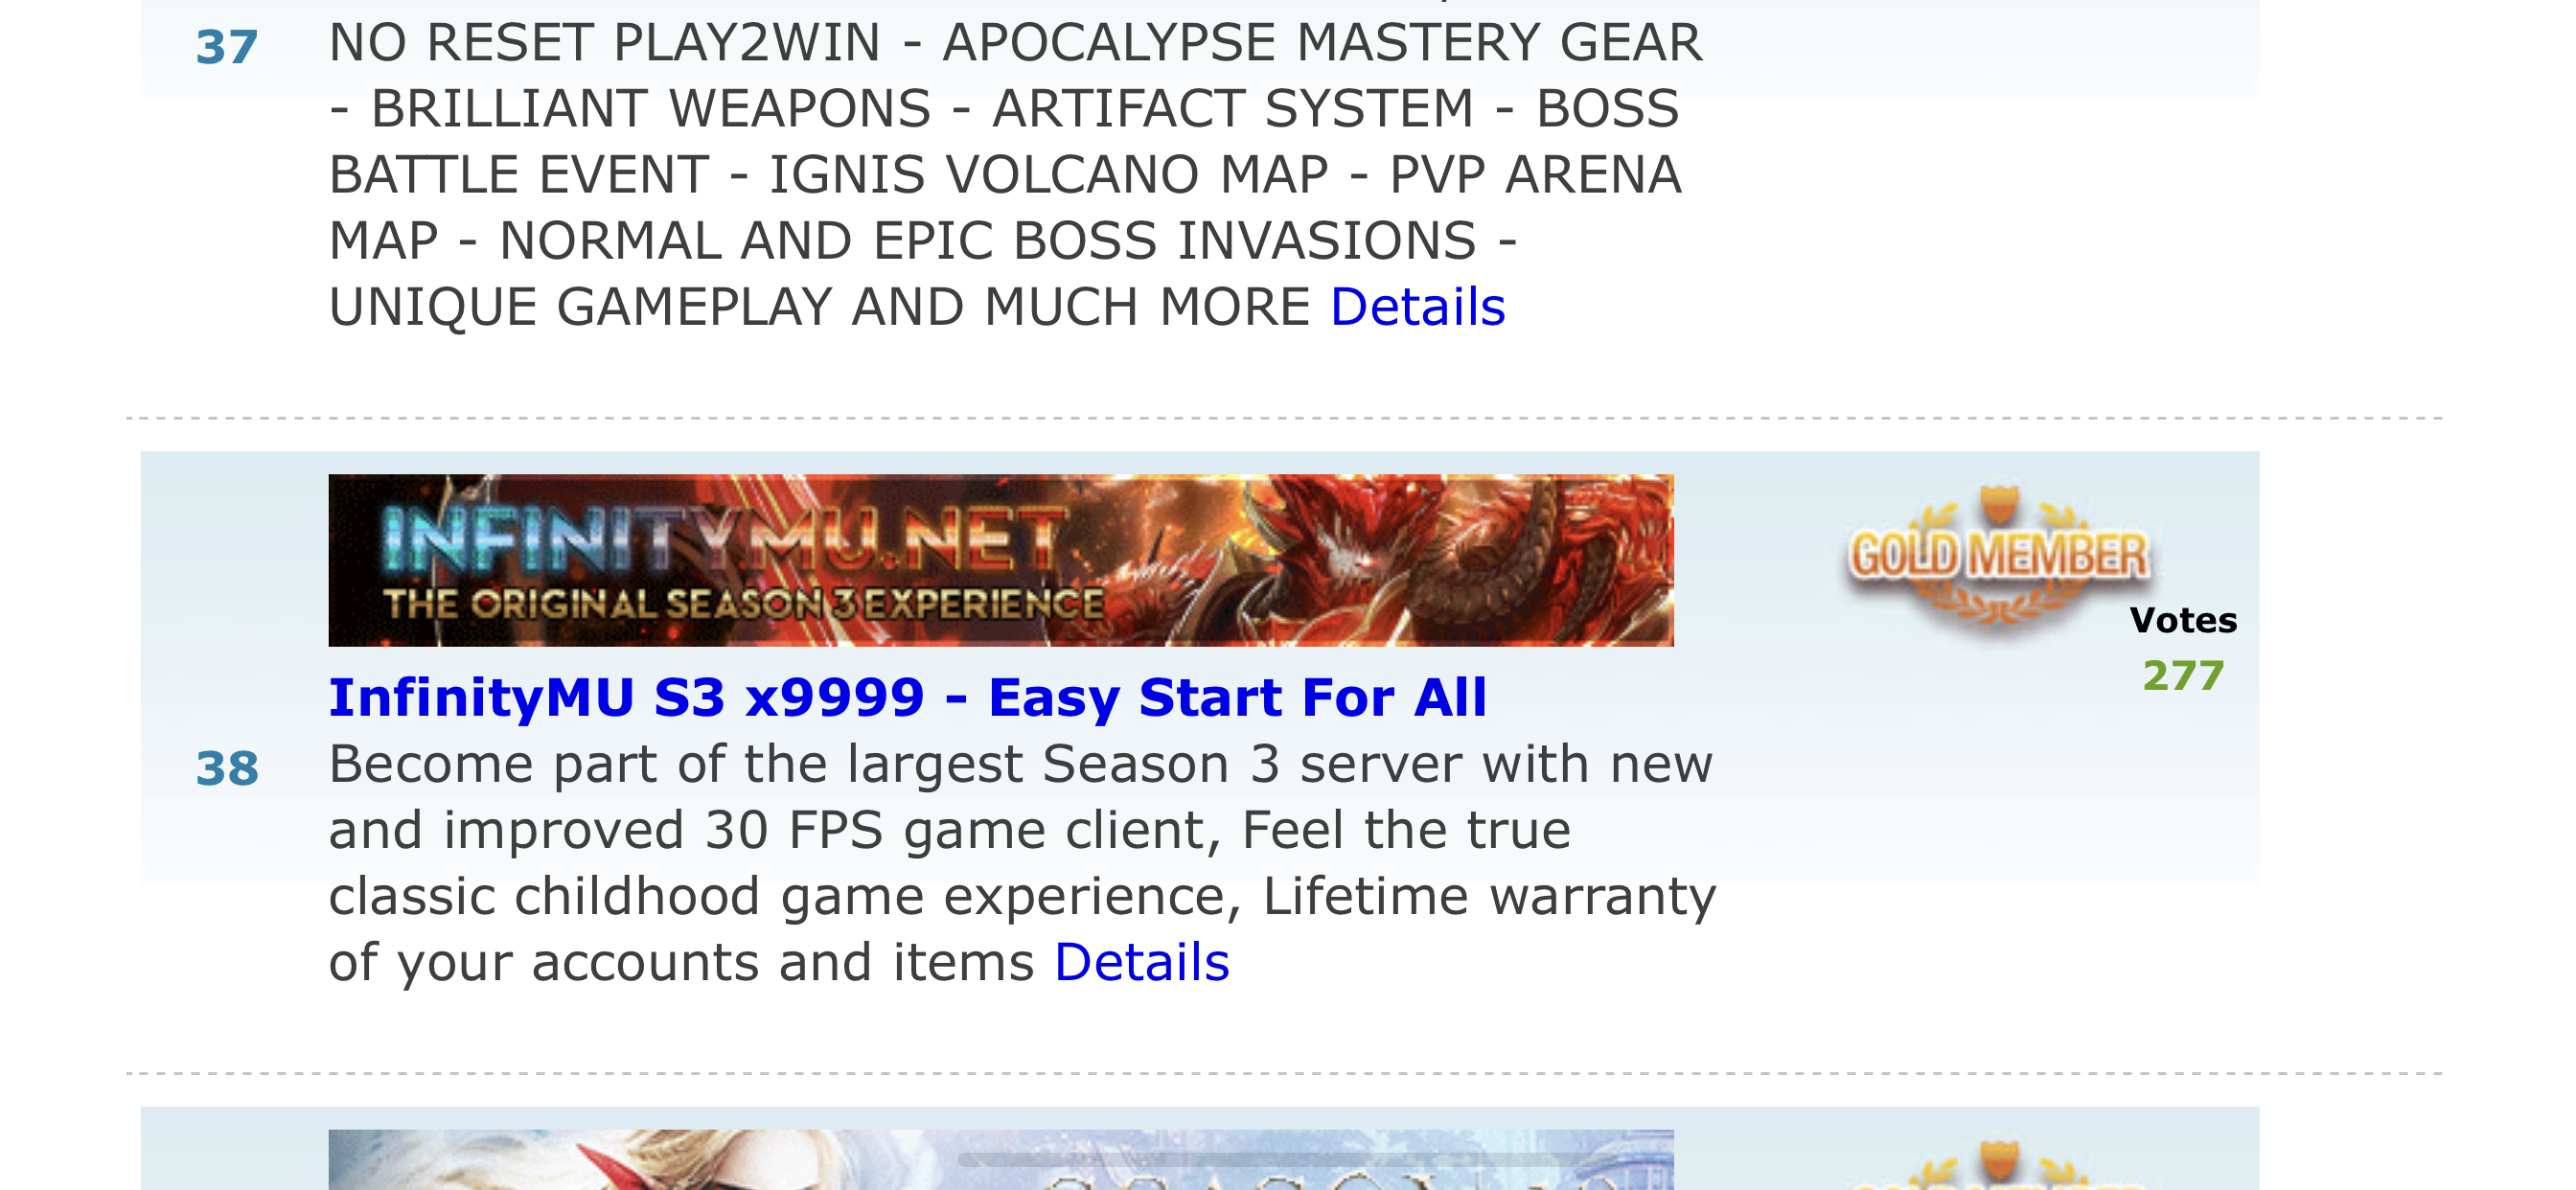Open Details link for InfinityMU listing
2576x1190 pixels.
1141,962
